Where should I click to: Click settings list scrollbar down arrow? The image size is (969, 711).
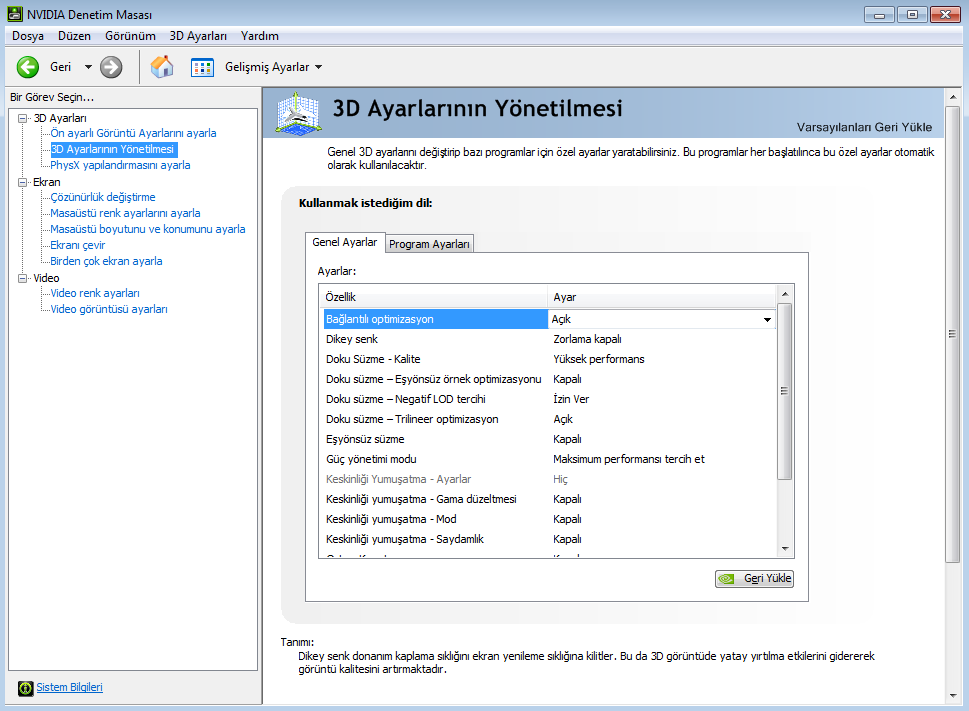coord(785,549)
